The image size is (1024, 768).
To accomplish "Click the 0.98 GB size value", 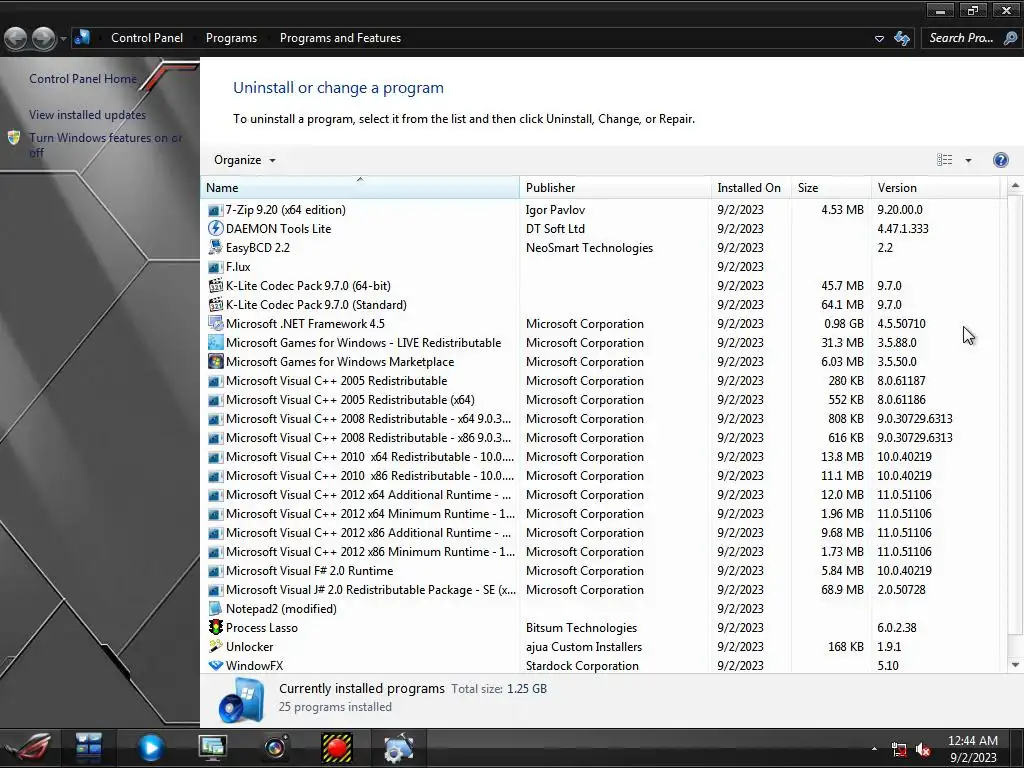I will (843, 324).
